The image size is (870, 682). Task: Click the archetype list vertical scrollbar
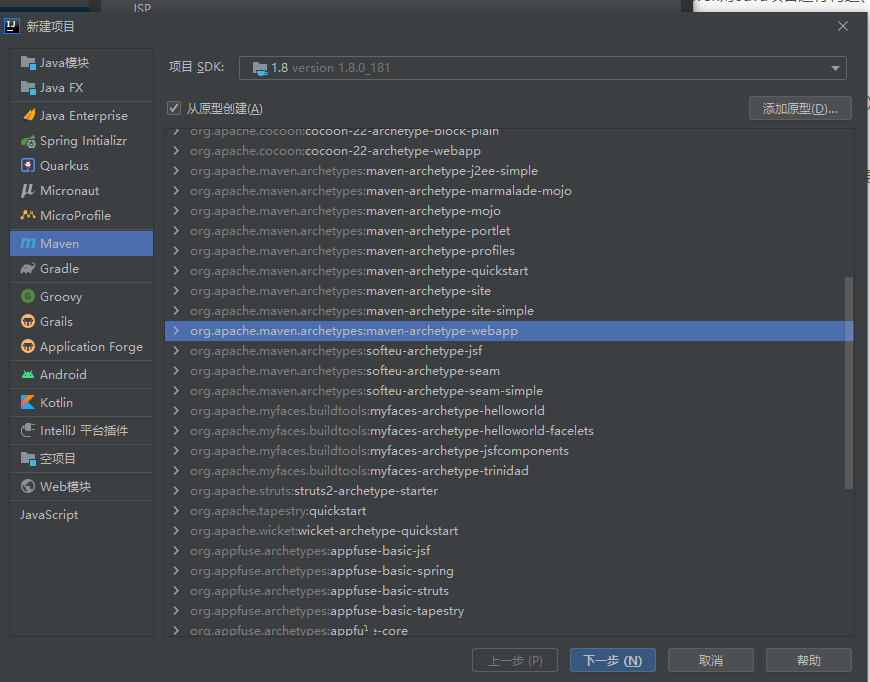pyautogui.click(x=848, y=383)
